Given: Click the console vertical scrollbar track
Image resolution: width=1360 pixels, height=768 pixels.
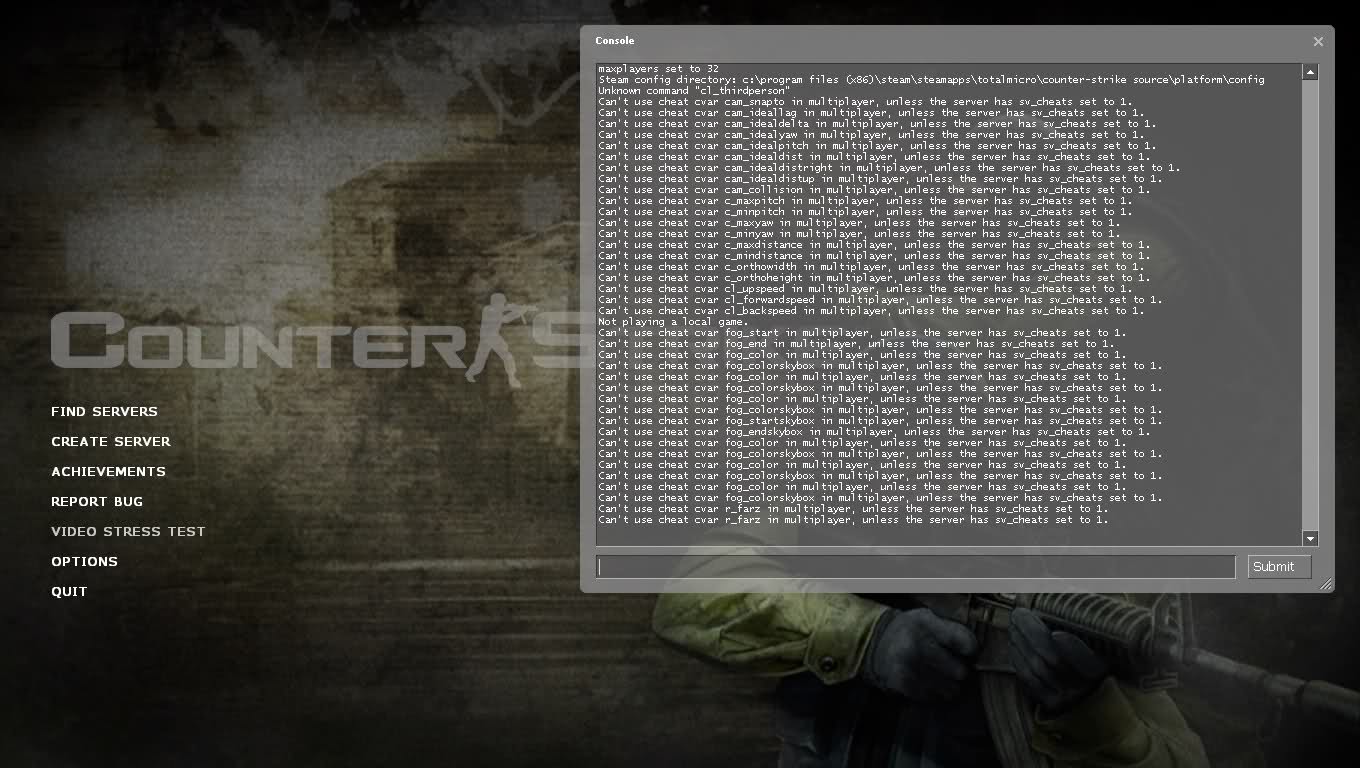Looking at the screenshot, I should coord(1310,300).
